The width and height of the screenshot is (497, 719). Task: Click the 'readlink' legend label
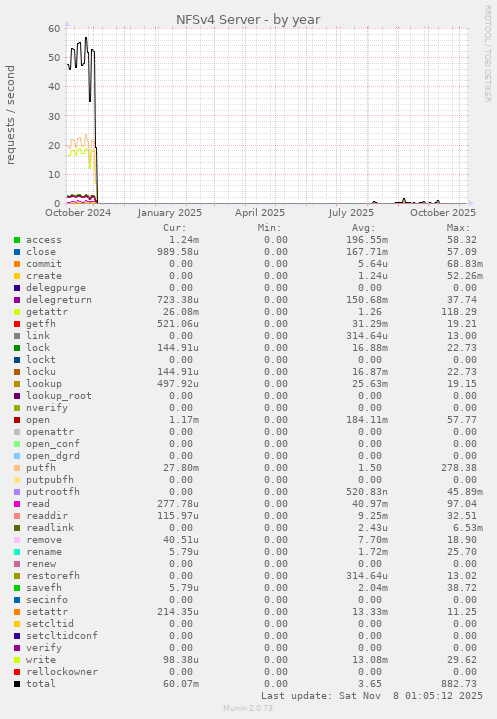[50, 528]
